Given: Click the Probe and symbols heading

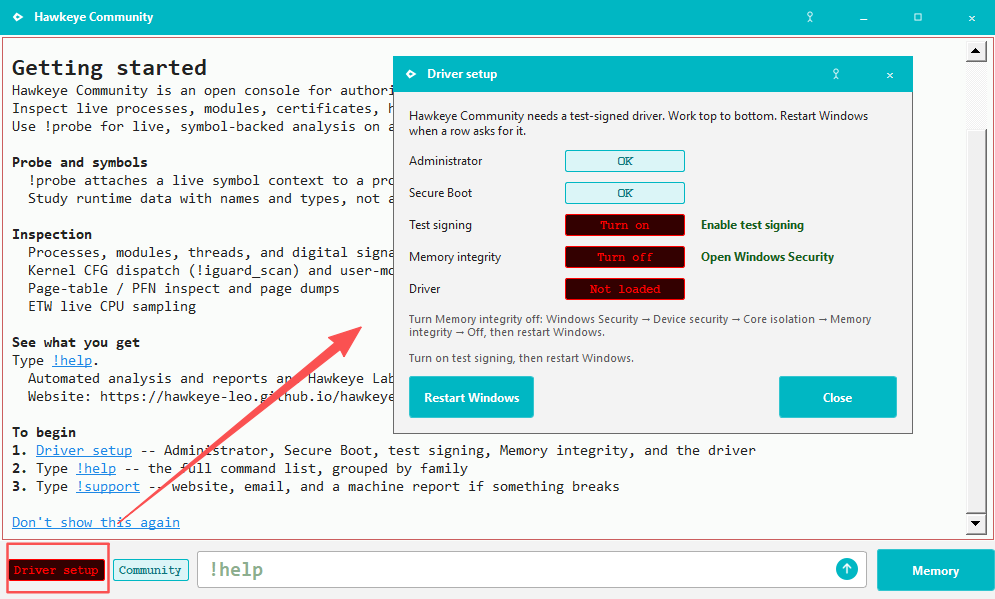Looking at the screenshot, I should tap(79, 162).
